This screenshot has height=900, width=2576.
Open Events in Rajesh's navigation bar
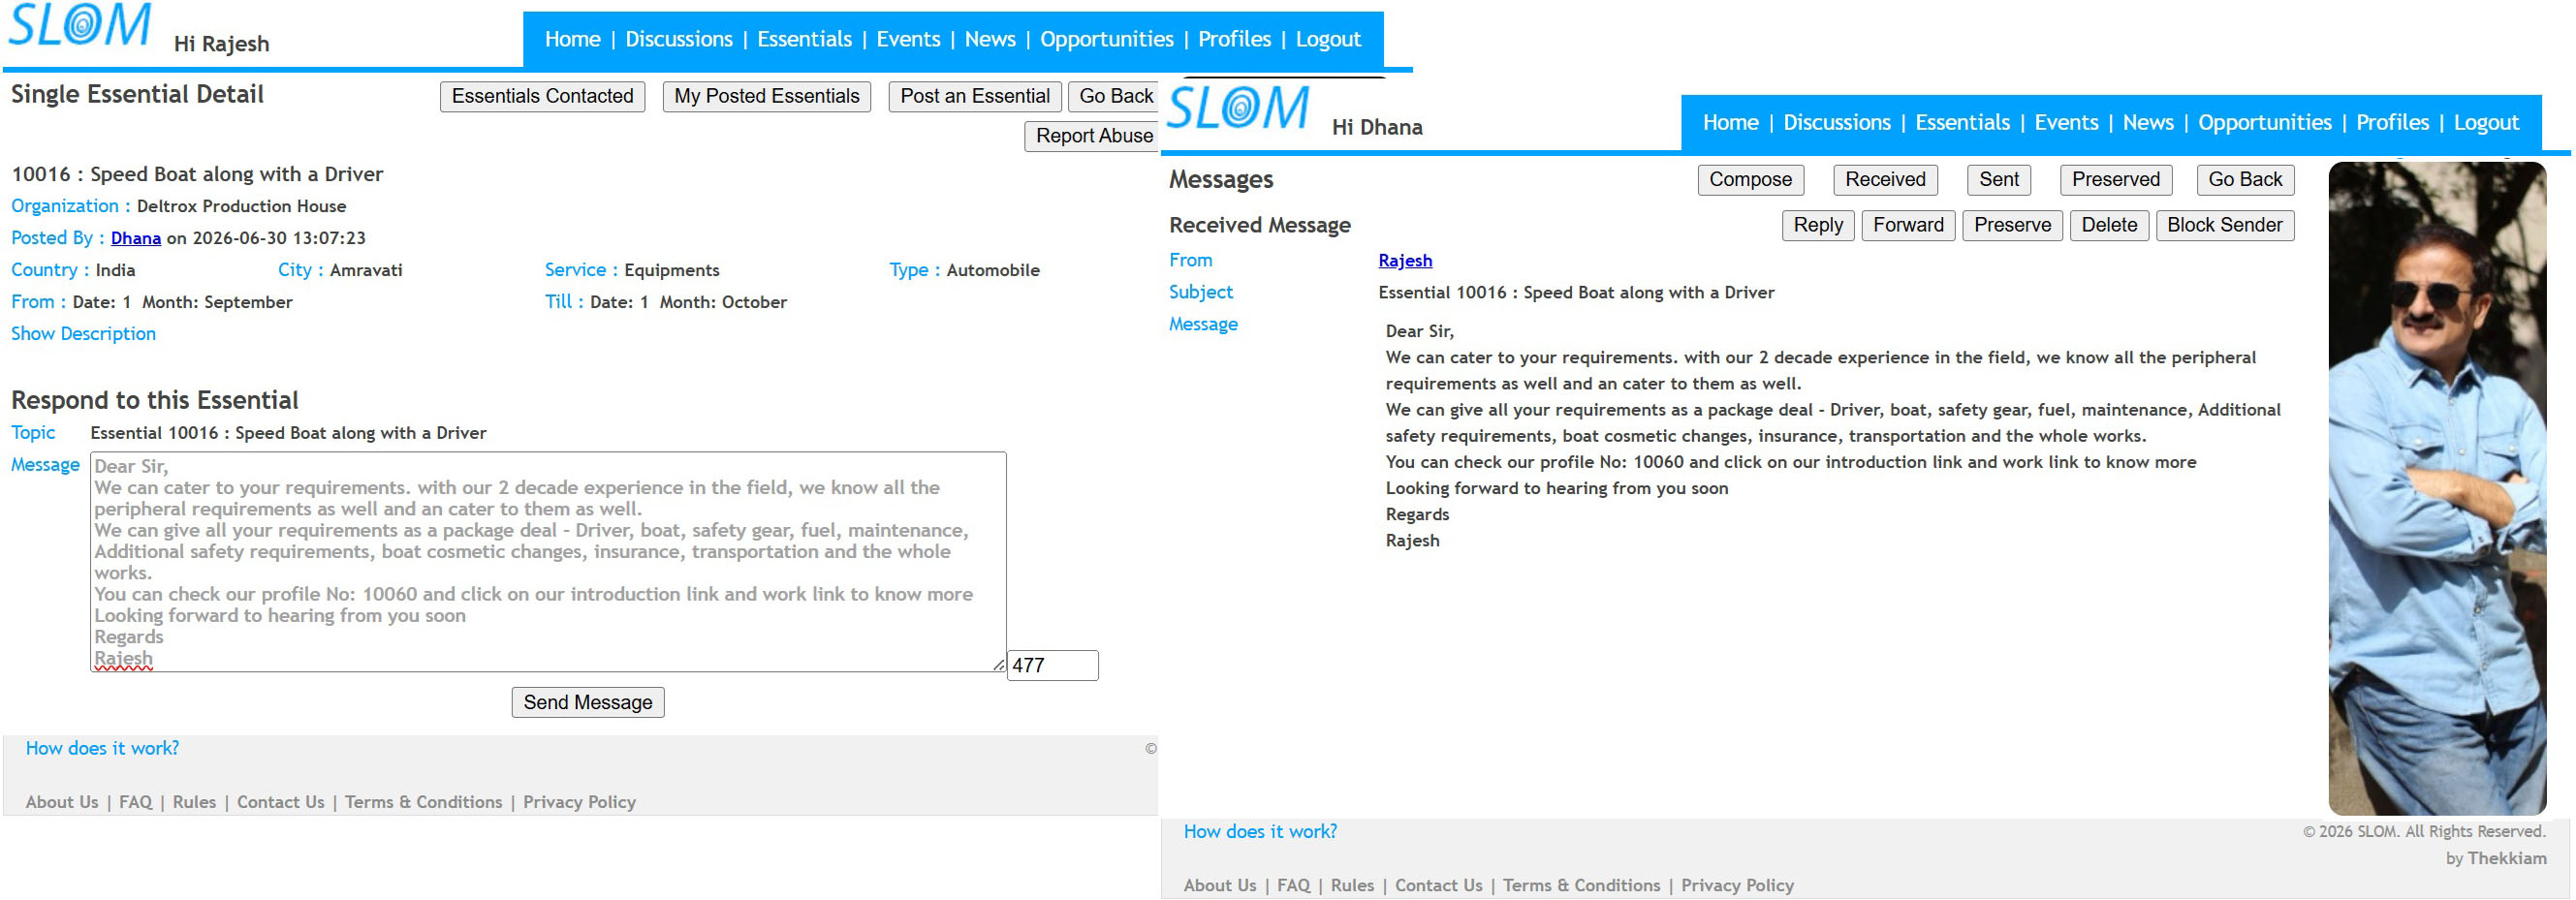coord(908,39)
